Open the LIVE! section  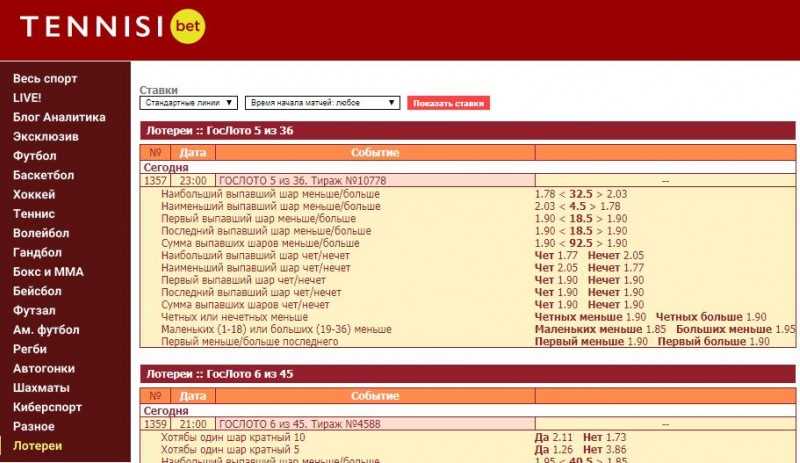pos(27,98)
